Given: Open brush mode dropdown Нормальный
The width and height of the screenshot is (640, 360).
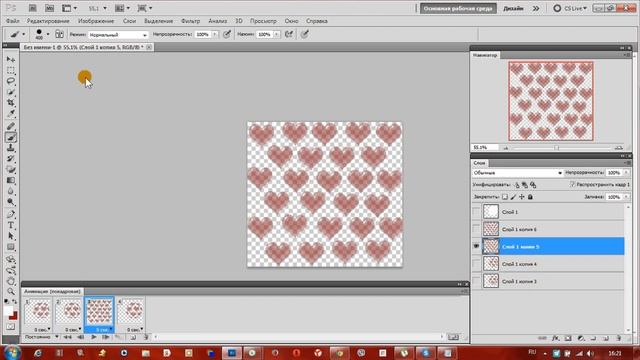Looking at the screenshot, I should [x=118, y=35].
